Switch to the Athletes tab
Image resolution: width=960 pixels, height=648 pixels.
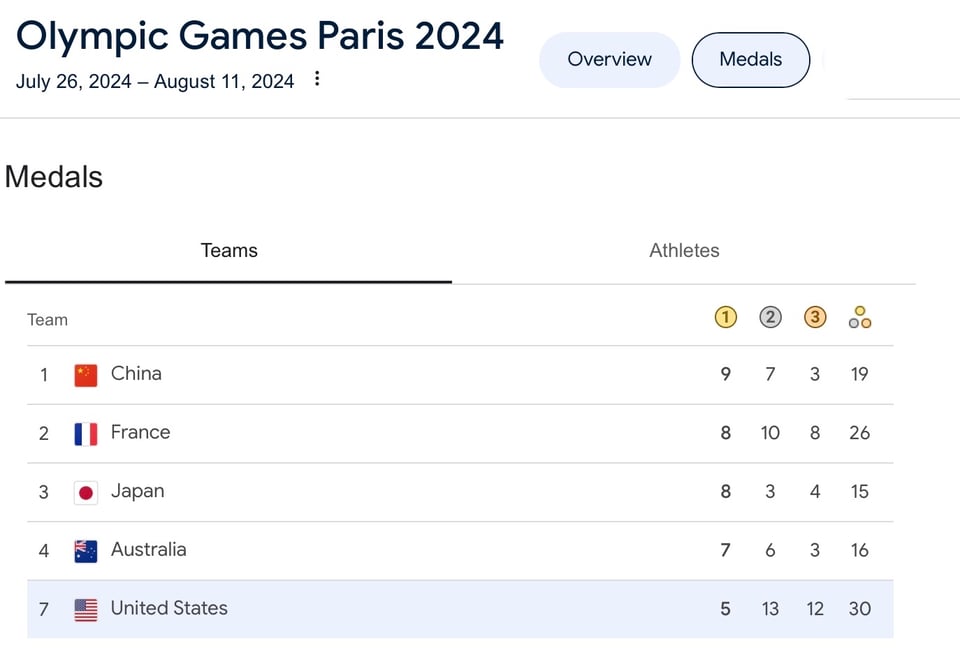(684, 251)
